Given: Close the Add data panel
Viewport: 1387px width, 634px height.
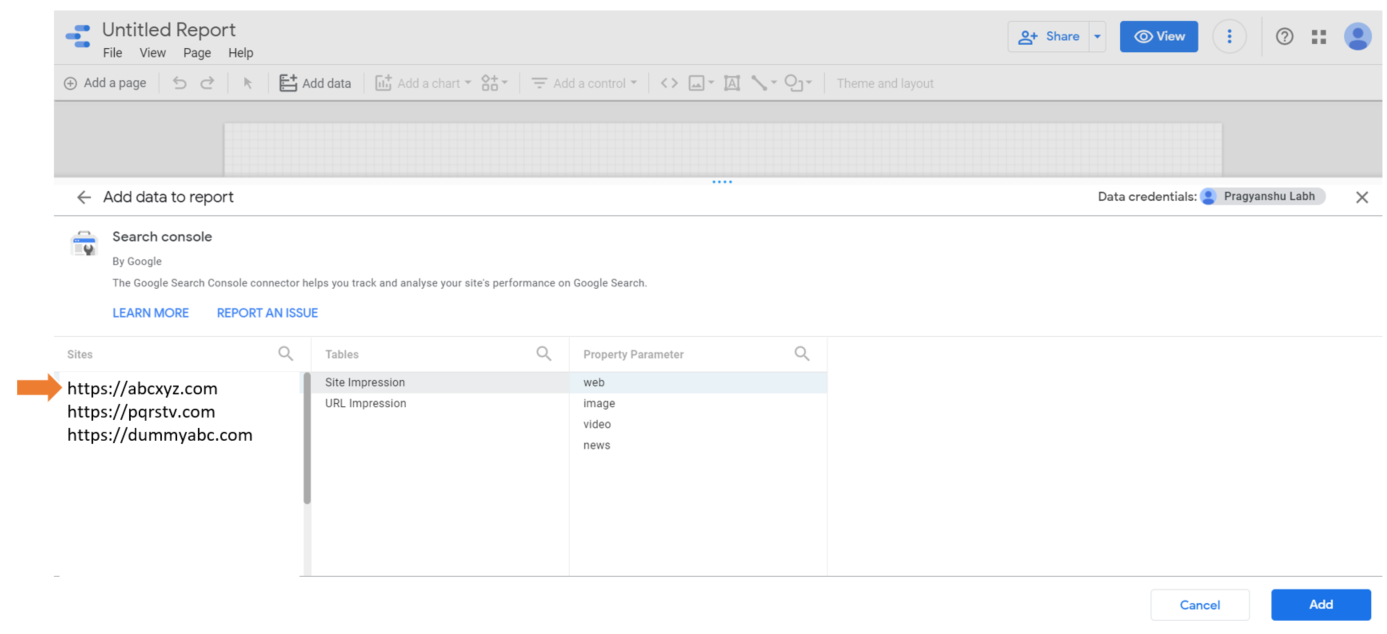Looking at the screenshot, I should click(x=1362, y=197).
